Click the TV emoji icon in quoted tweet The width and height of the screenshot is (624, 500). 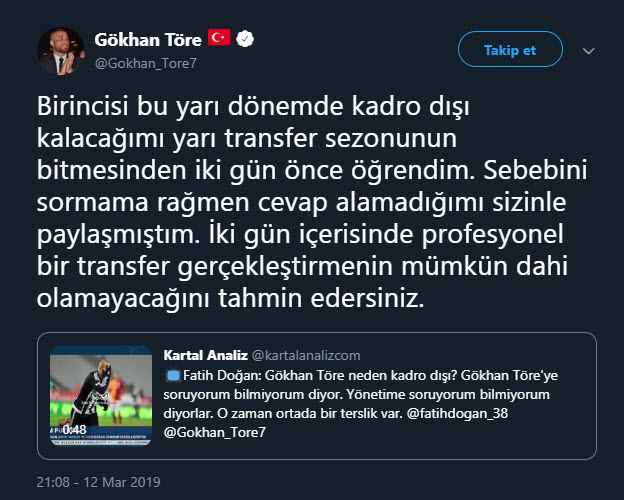pyautogui.click(x=173, y=375)
